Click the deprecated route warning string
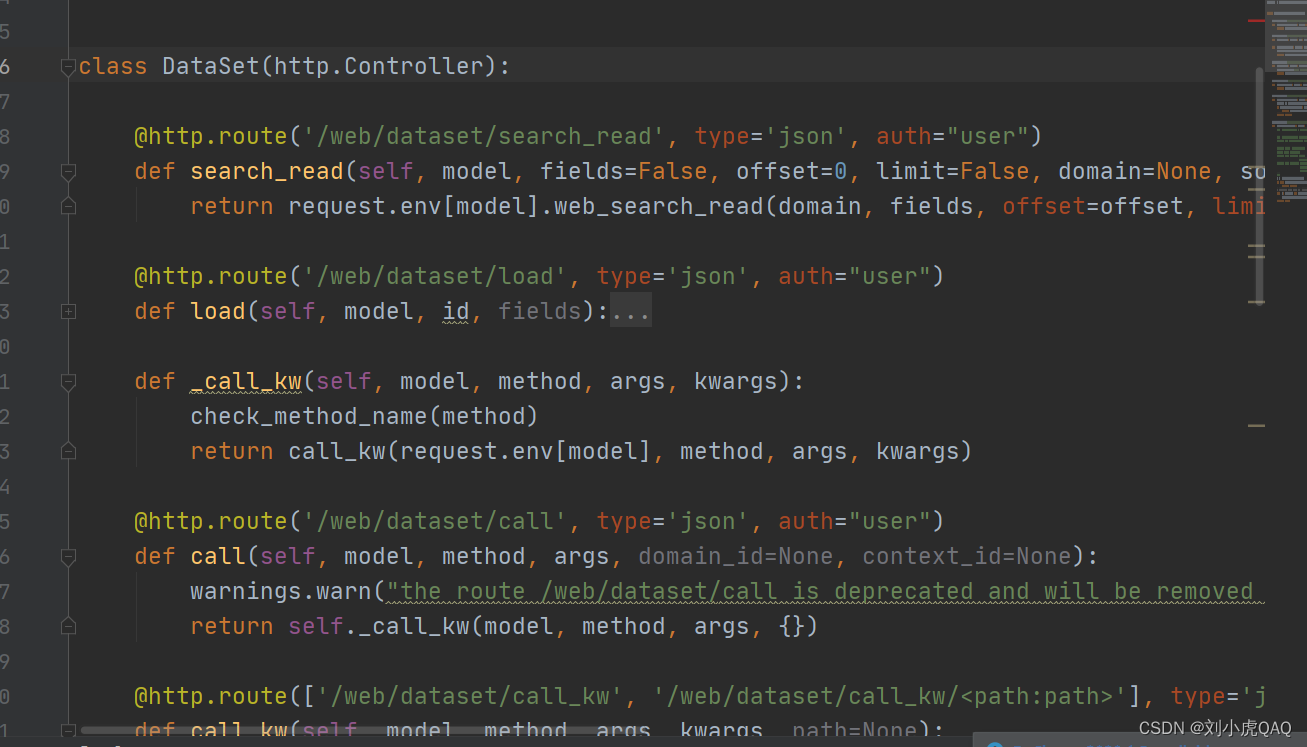 [x=826, y=592]
